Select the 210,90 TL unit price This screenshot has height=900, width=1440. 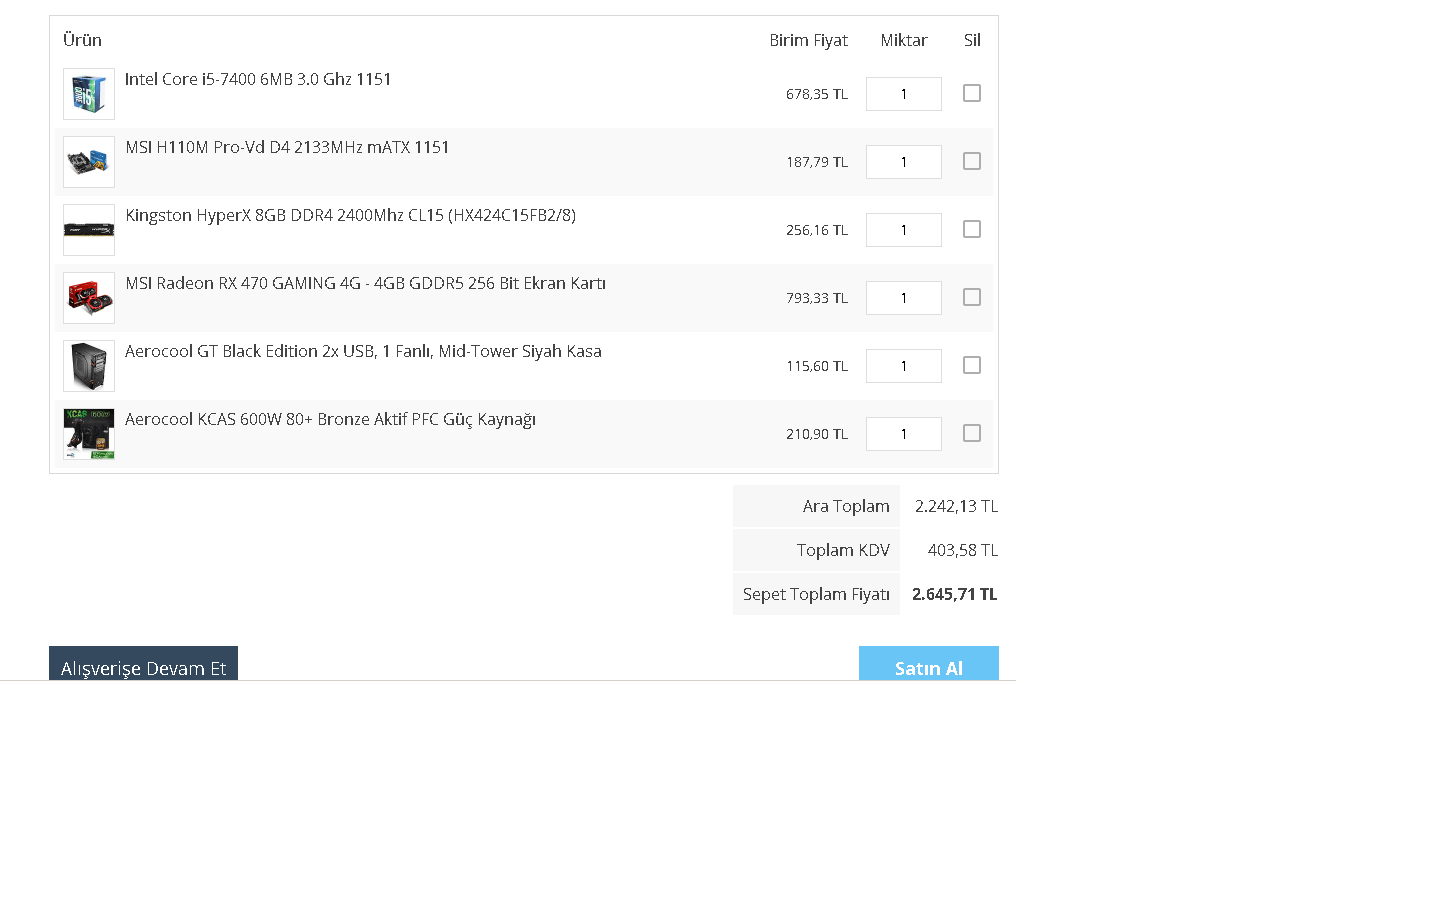[x=816, y=434]
